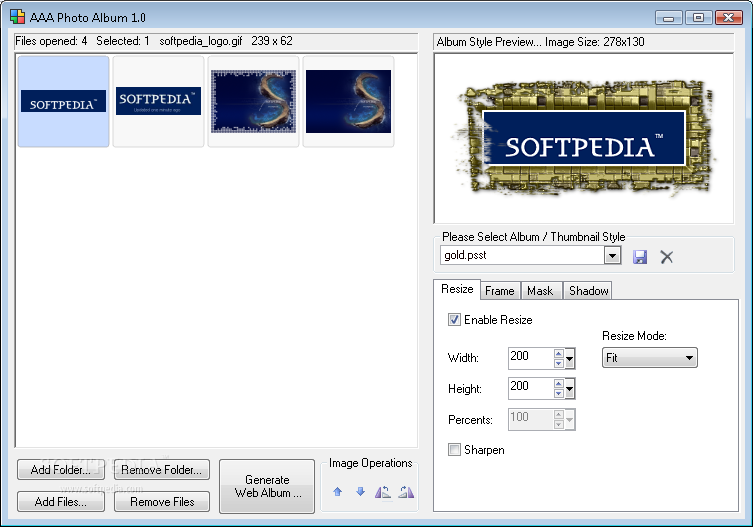Click Generate Web Album button

pos(267,486)
